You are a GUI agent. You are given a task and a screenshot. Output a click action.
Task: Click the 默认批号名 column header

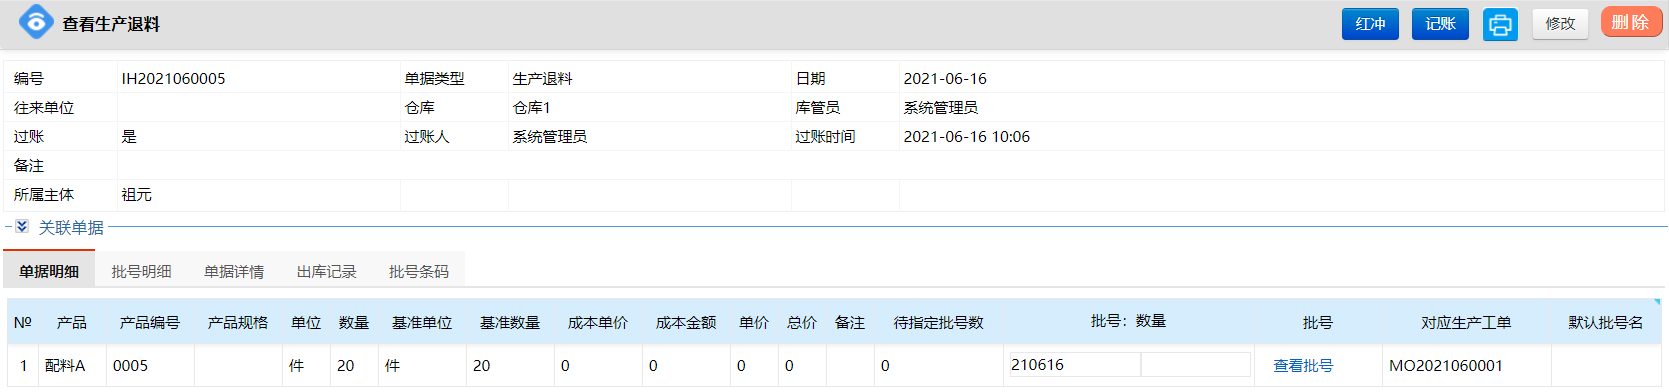click(1606, 323)
